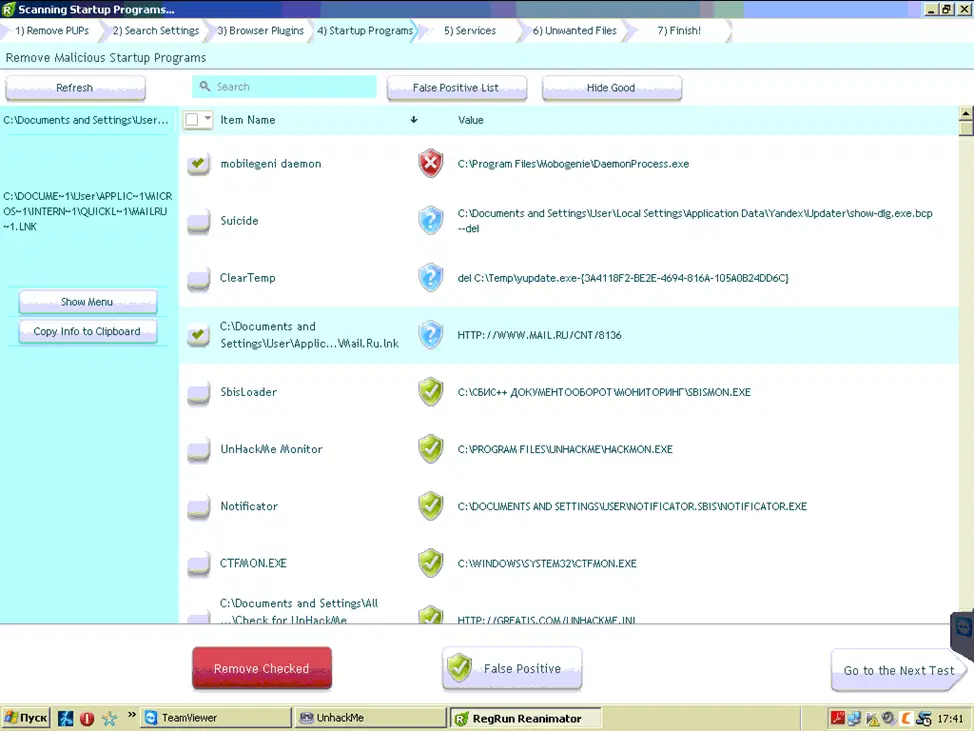Toggle the select-all checkbox in the header
Viewport: 974px width, 731px height.
click(x=192, y=119)
